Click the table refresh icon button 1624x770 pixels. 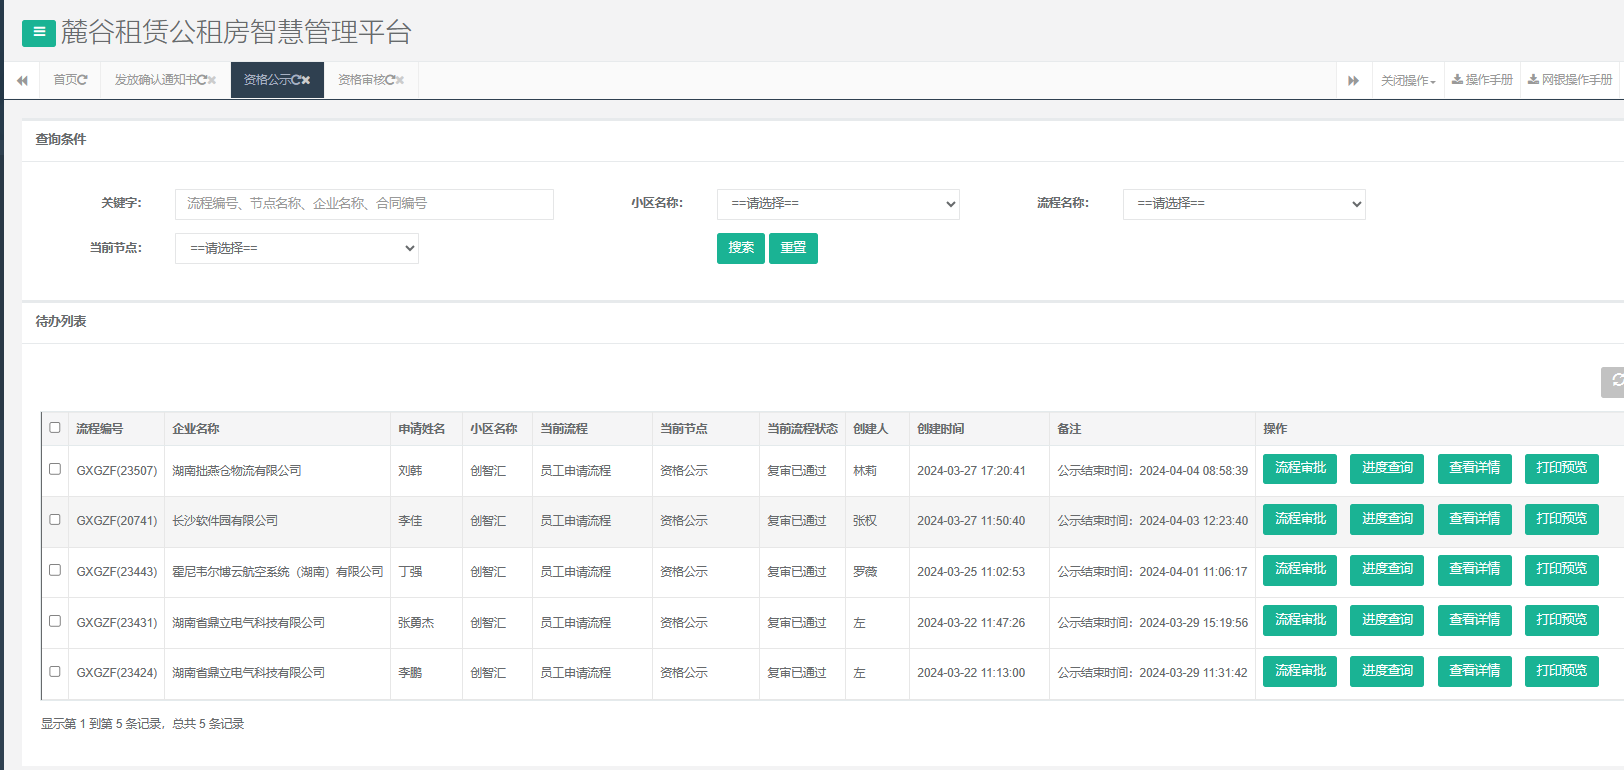(x=1614, y=381)
